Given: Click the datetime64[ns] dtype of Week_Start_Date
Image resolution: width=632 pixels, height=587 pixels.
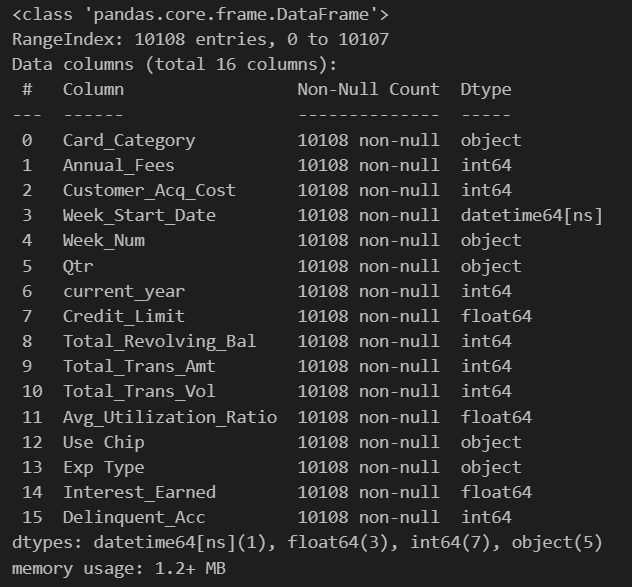Looking at the screenshot, I should click(x=531, y=216).
